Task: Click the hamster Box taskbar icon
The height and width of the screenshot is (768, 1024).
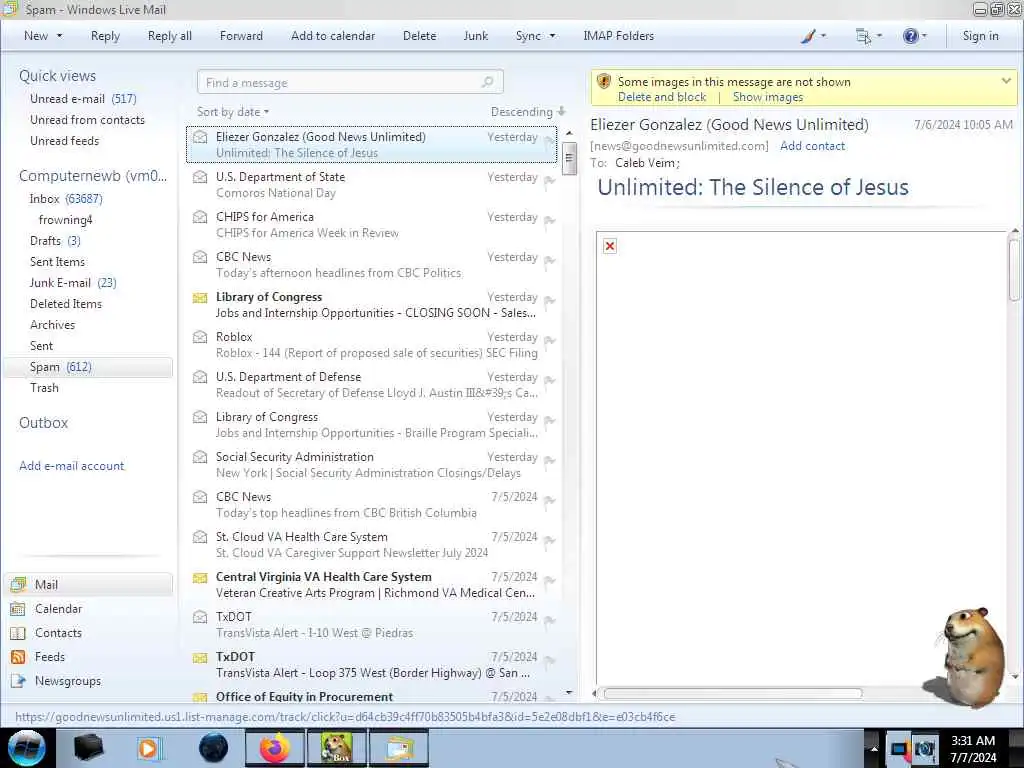Action: coord(336,748)
